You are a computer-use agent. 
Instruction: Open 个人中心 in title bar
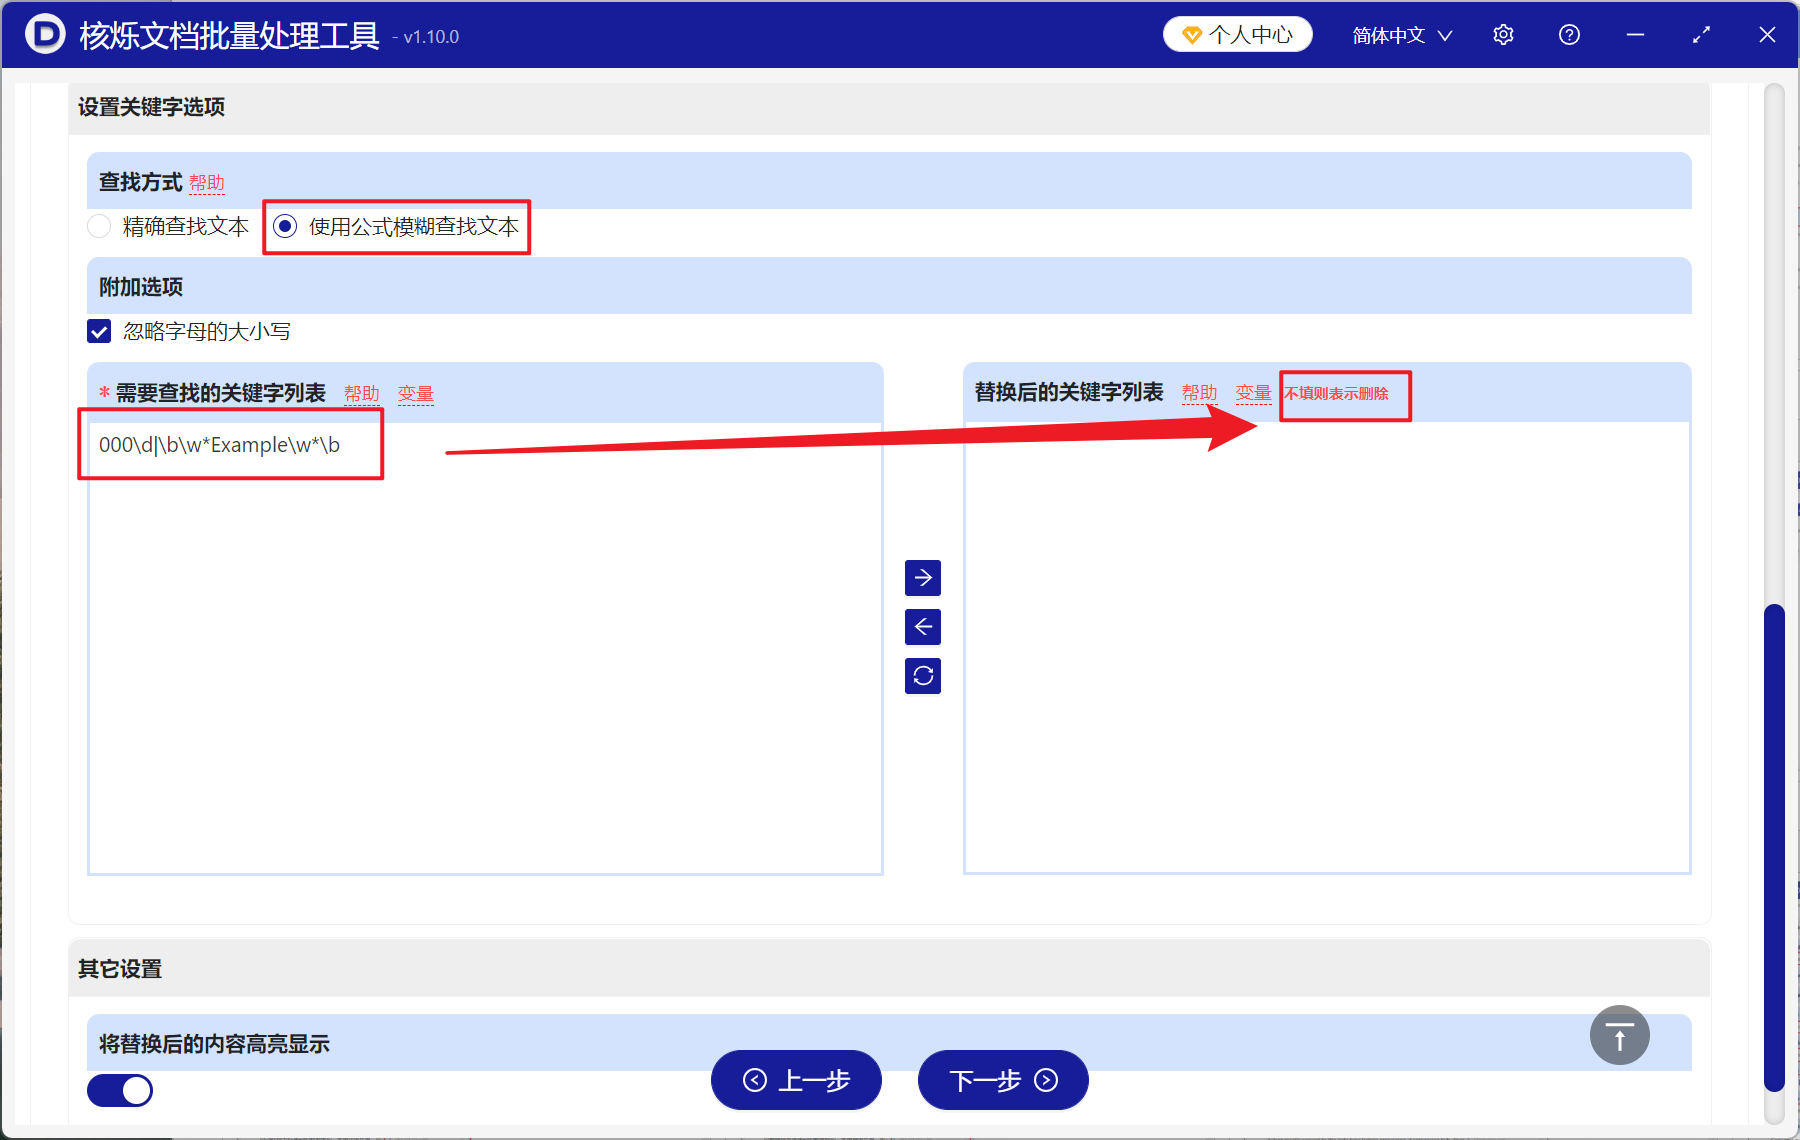point(1237,33)
